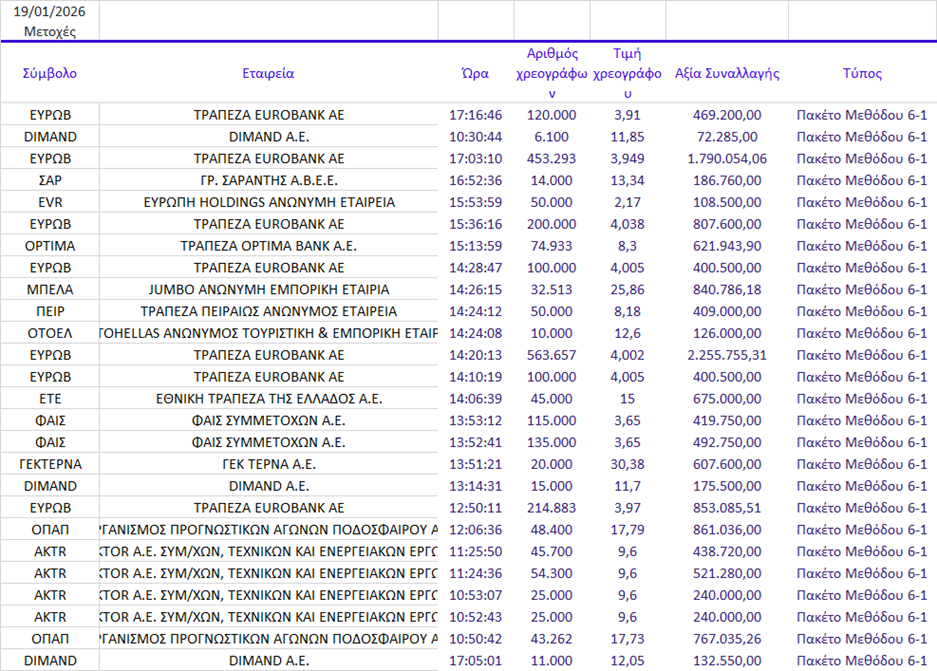Select quantity cell 214.883
This screenshot has height=671, width=937.
click(x=552, y=508)
